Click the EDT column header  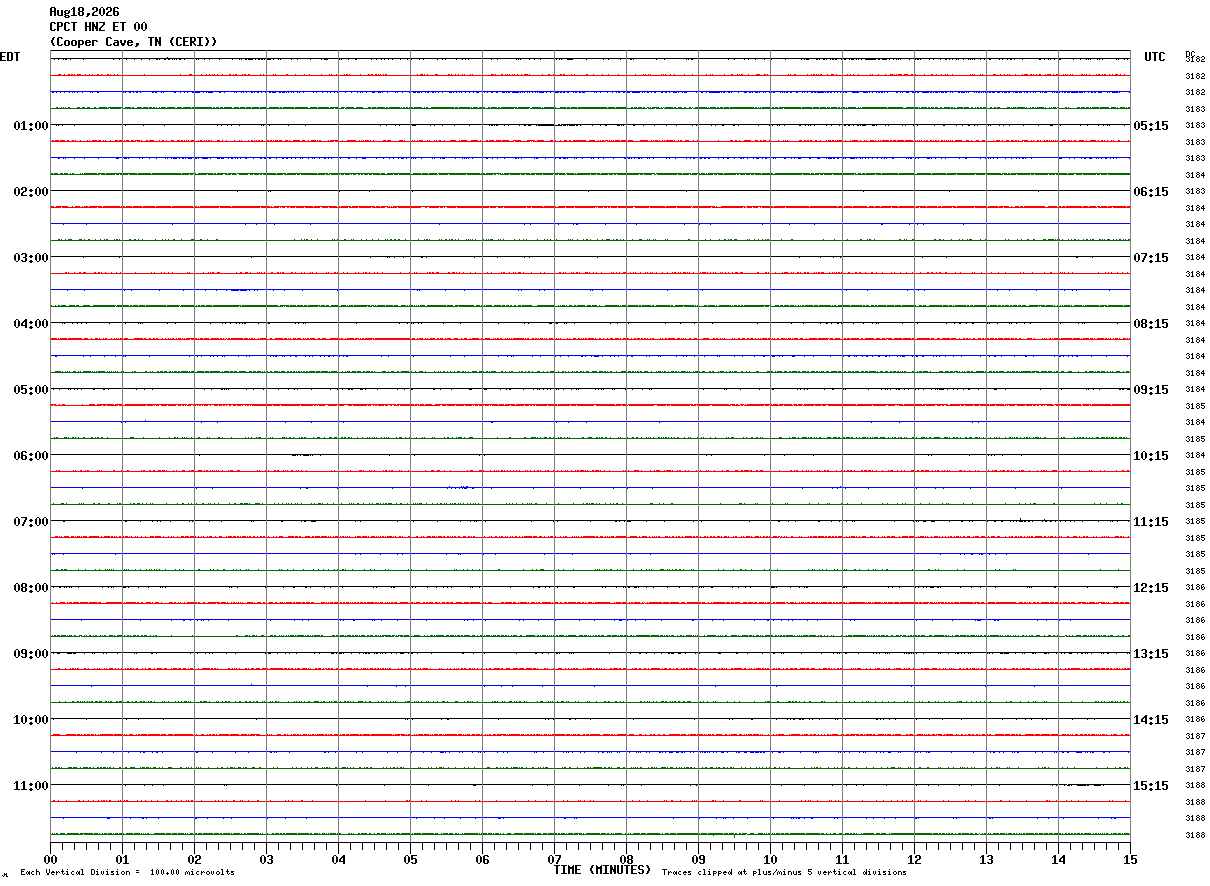point(10,57)
